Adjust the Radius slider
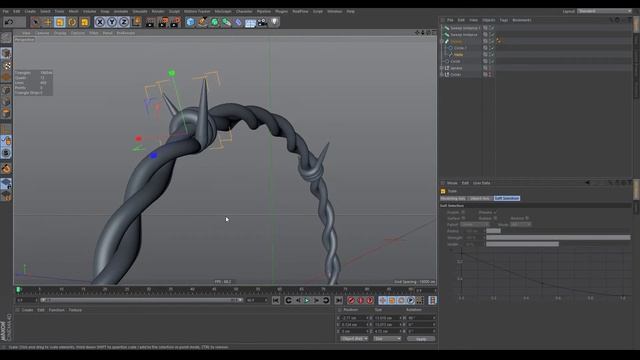 558,231
